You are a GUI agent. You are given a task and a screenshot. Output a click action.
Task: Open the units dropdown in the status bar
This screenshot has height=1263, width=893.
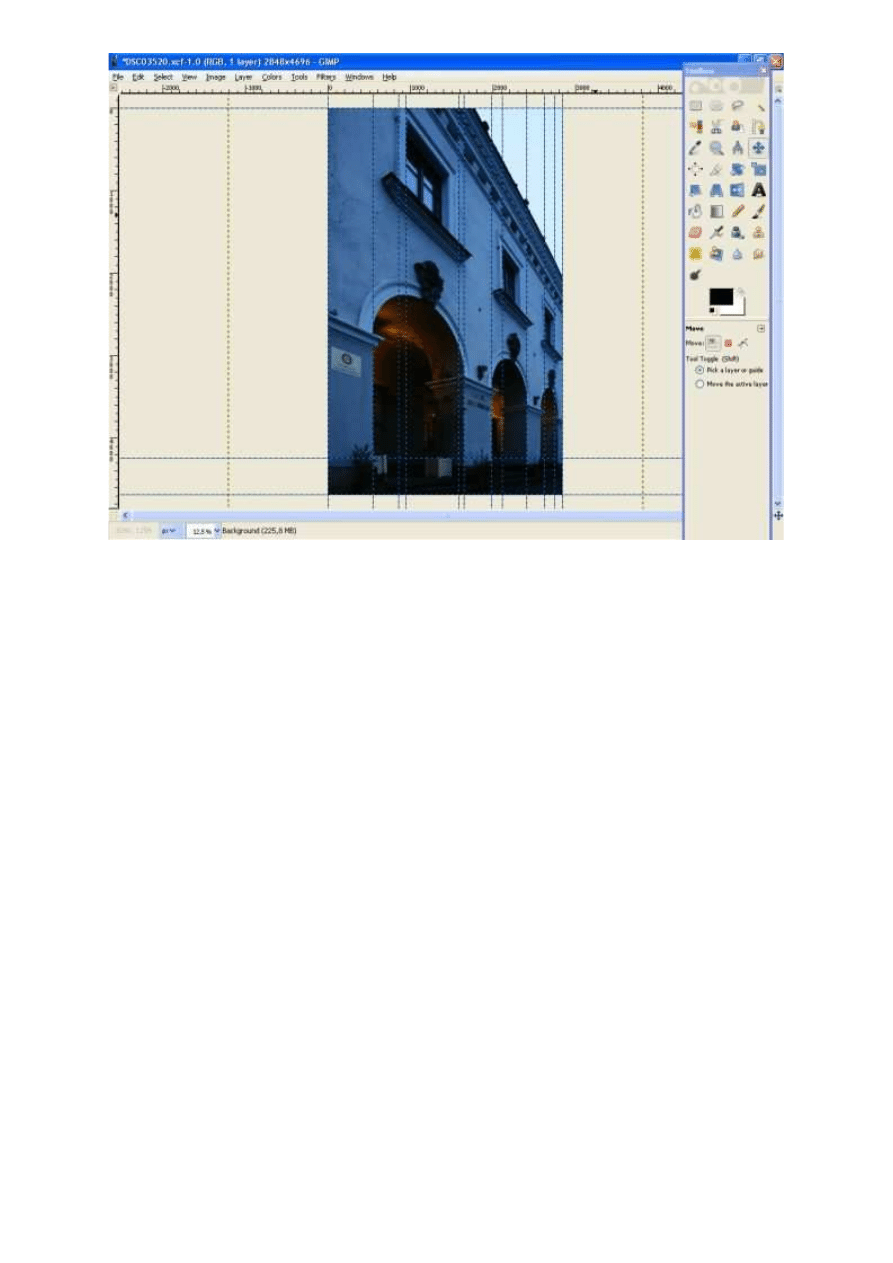coord(170,530)
